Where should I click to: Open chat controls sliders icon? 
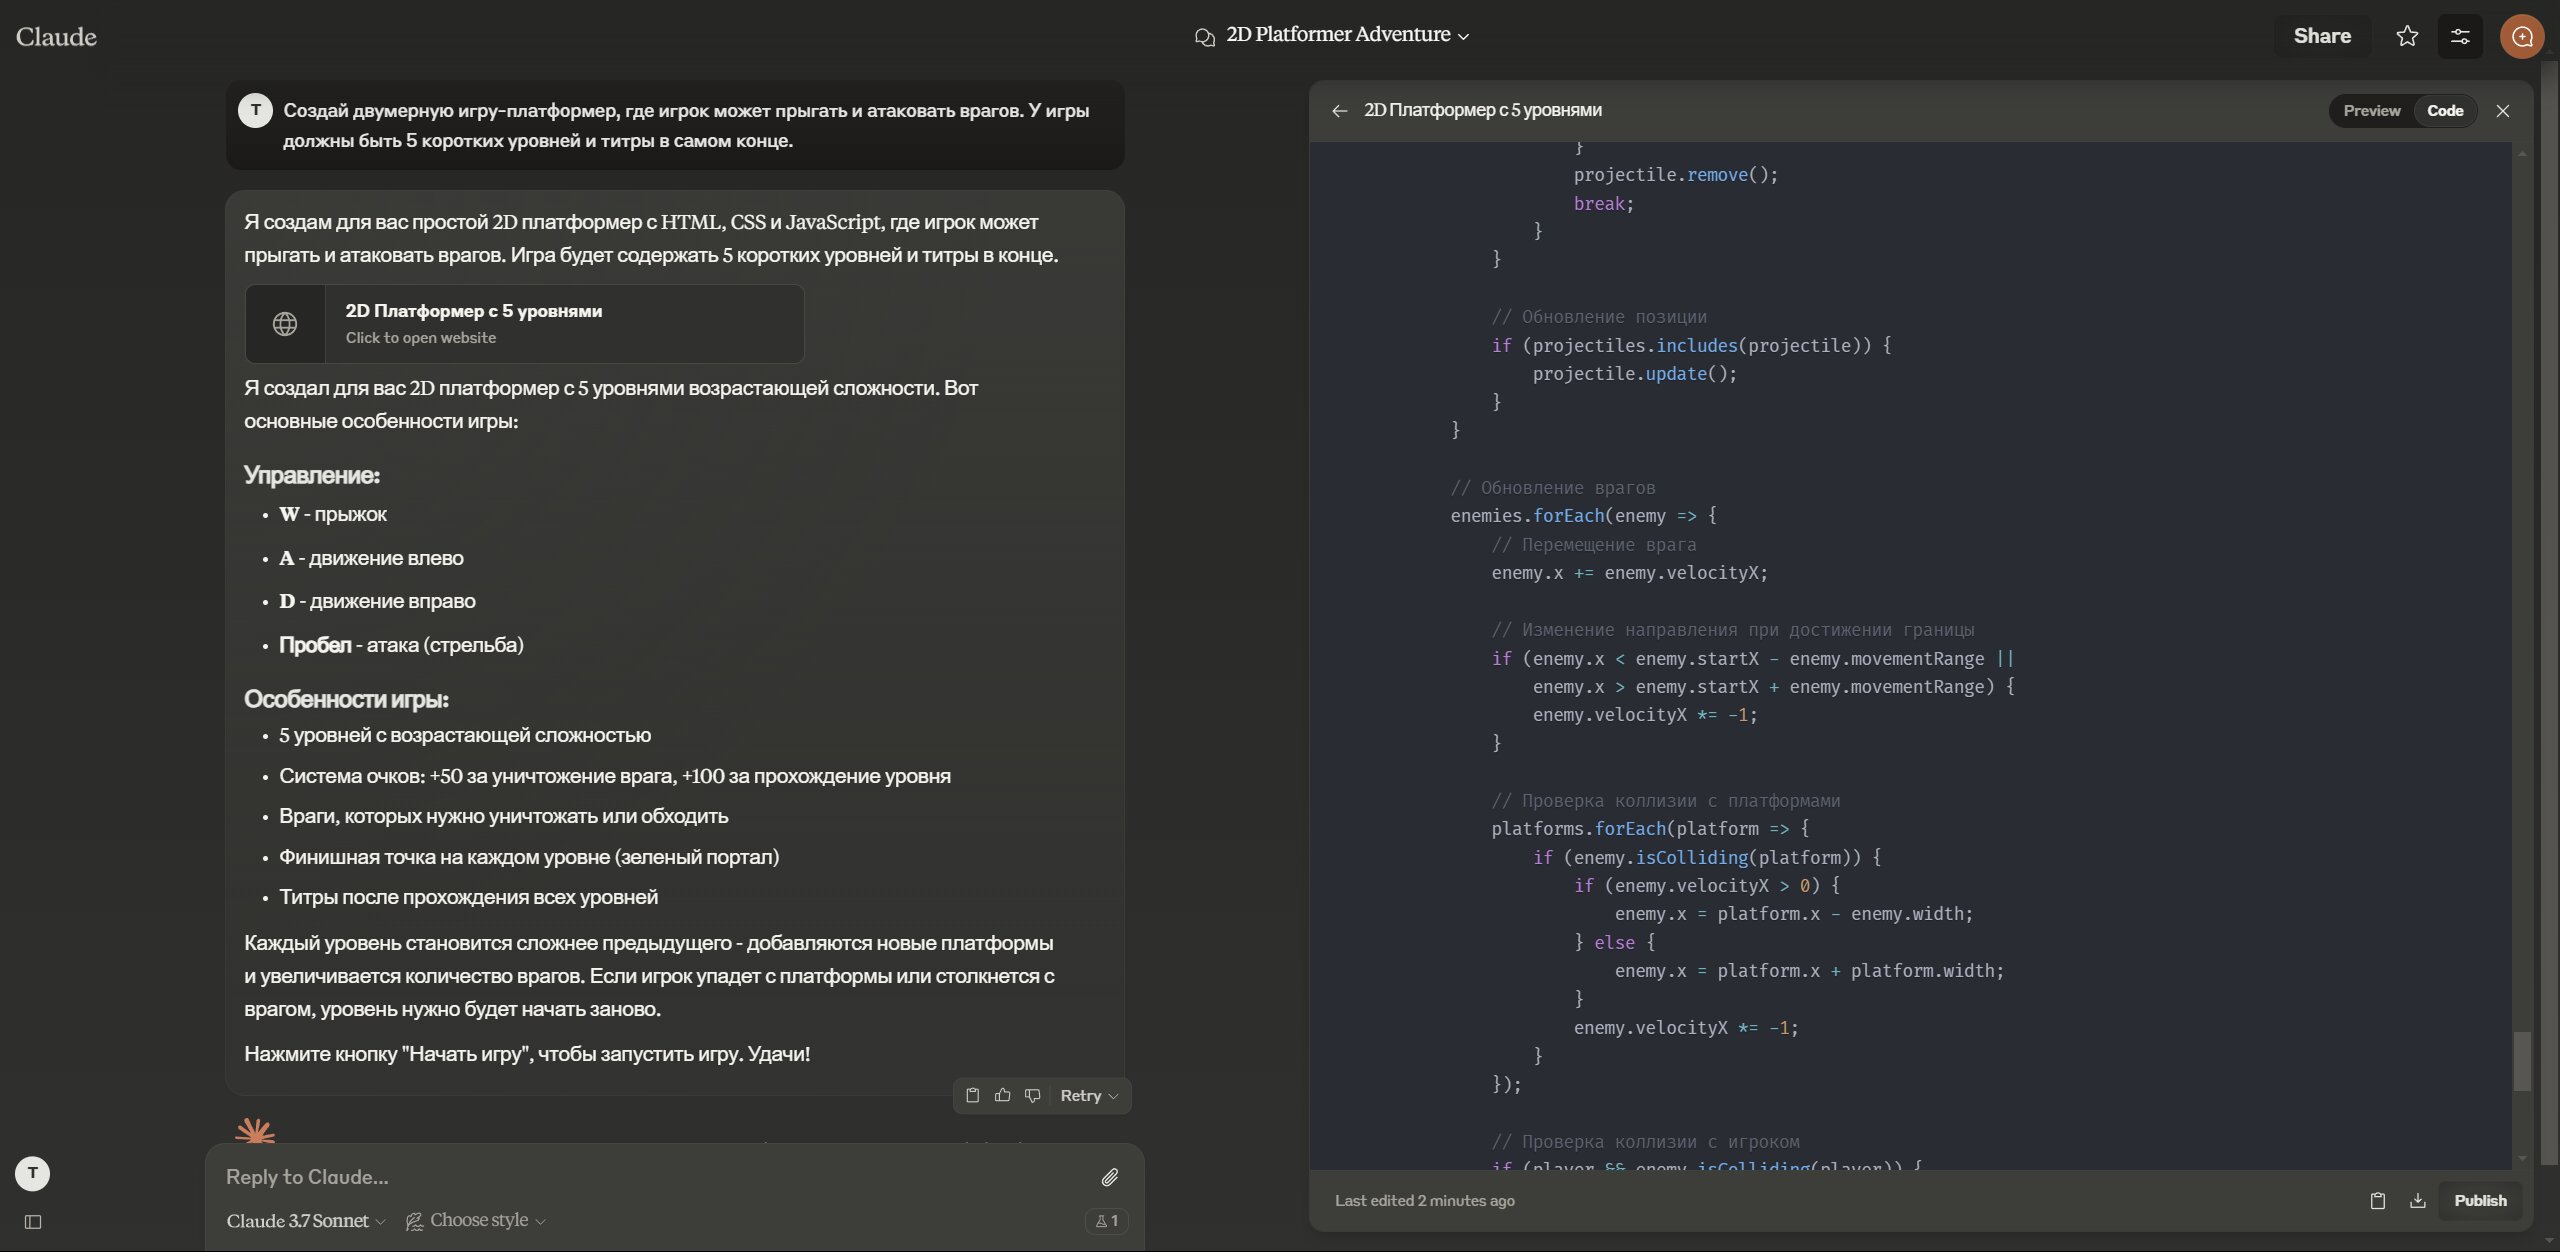[2460, 36]
